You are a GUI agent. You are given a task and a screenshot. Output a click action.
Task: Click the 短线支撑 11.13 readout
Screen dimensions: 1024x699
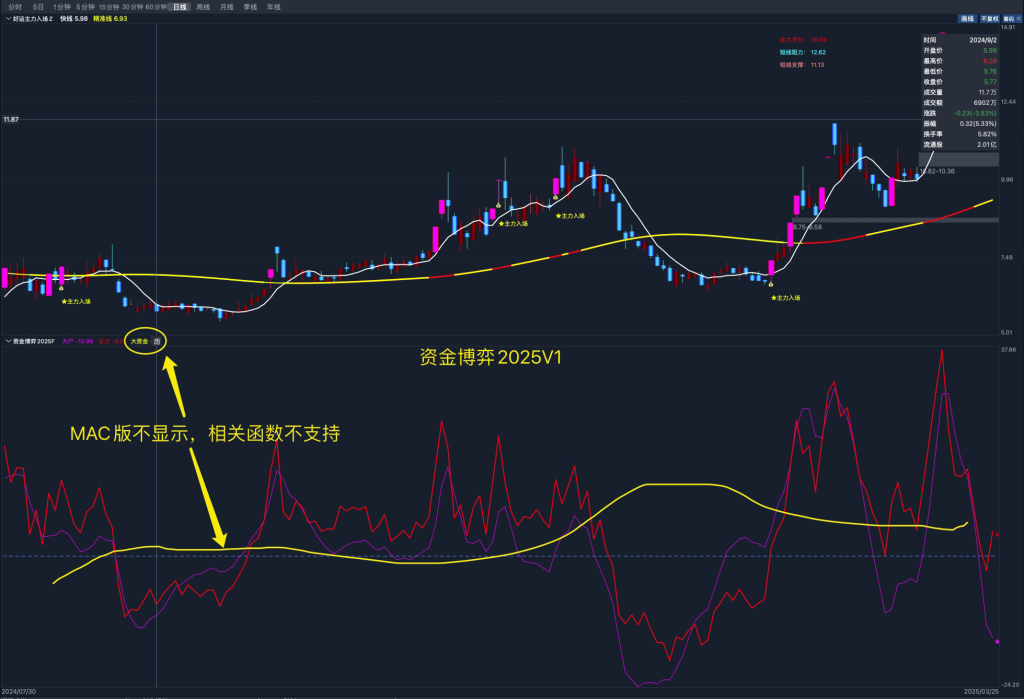[802, 65]
